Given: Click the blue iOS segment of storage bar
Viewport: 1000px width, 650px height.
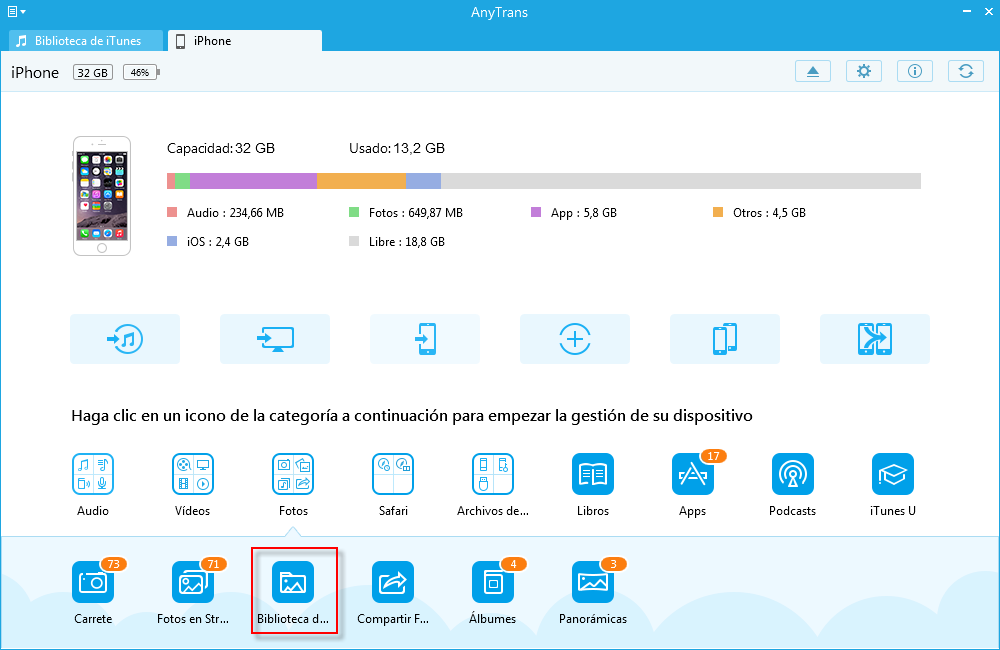Looking at the screenshot, I should pyautogui.click(x=423, y=181).
